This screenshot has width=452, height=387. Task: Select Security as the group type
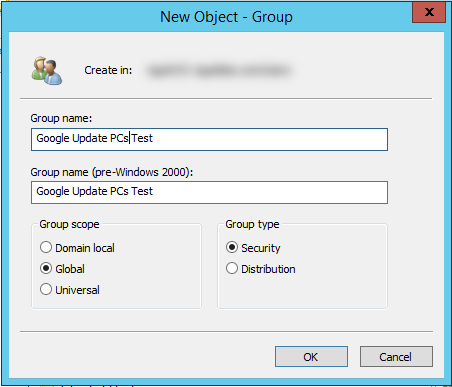(253, 248)
